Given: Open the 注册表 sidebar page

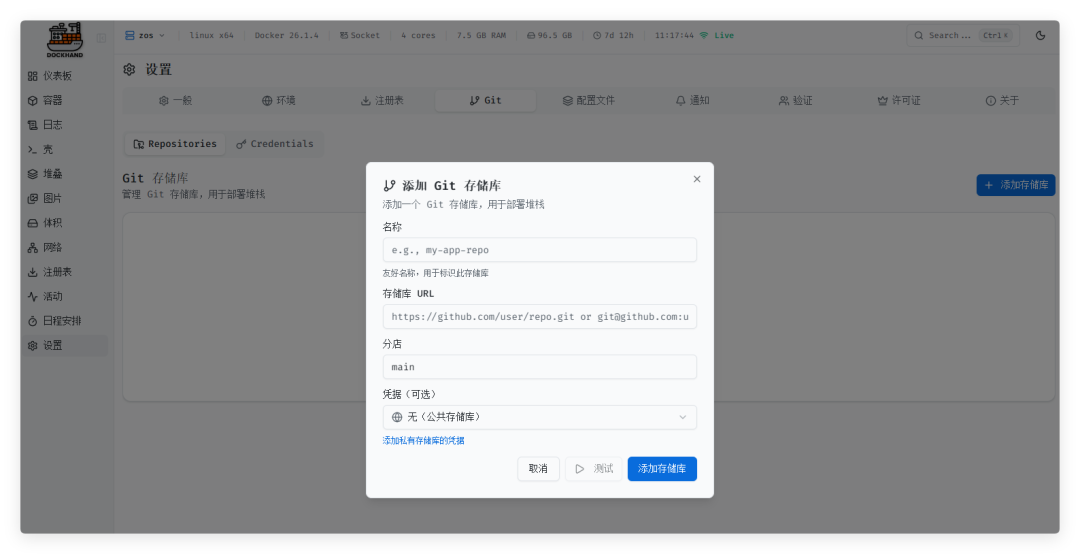Looking at the screenshot, I should tap(64, 272).
